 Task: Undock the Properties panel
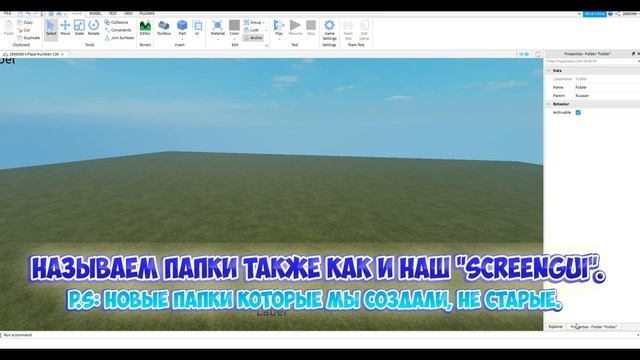tap(633, 53)
